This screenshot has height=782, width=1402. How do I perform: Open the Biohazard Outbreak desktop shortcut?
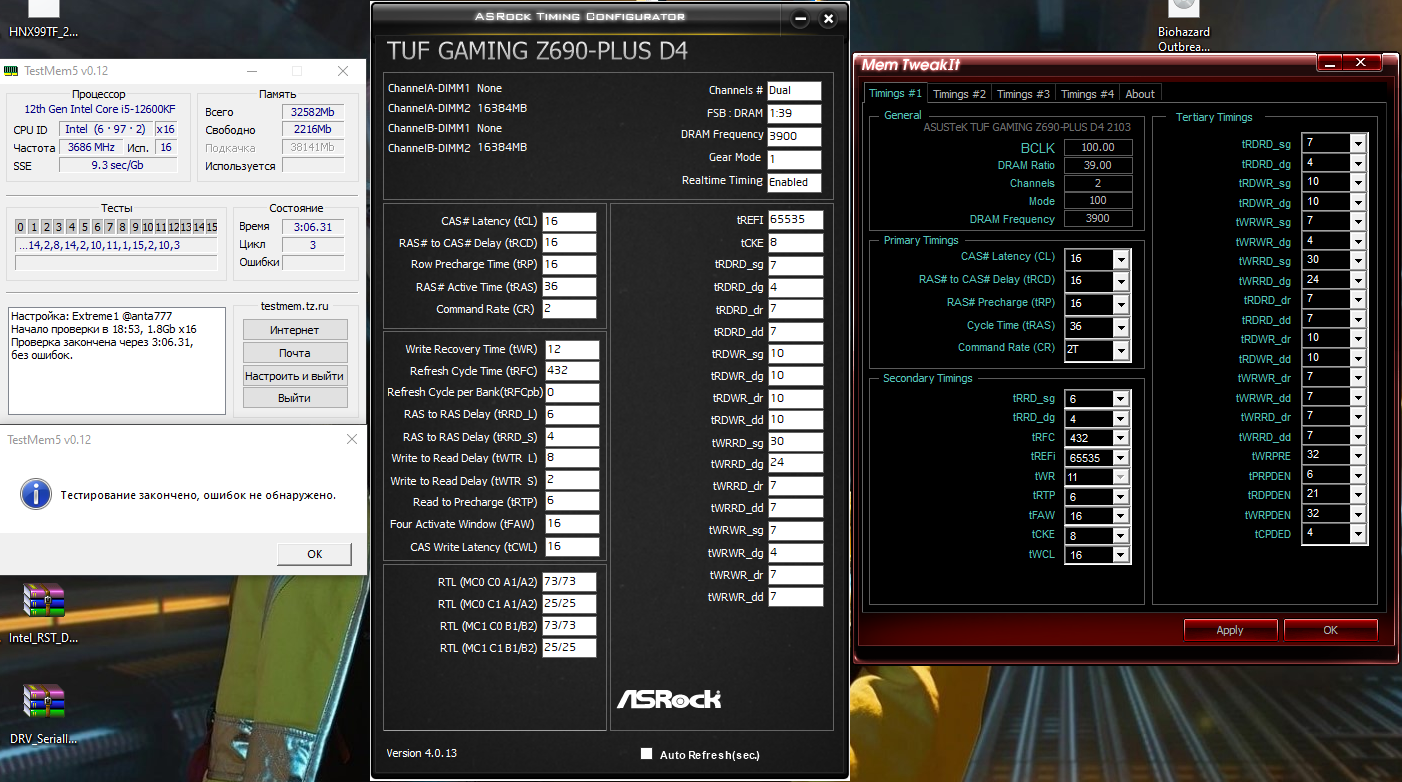point(1184,24)
